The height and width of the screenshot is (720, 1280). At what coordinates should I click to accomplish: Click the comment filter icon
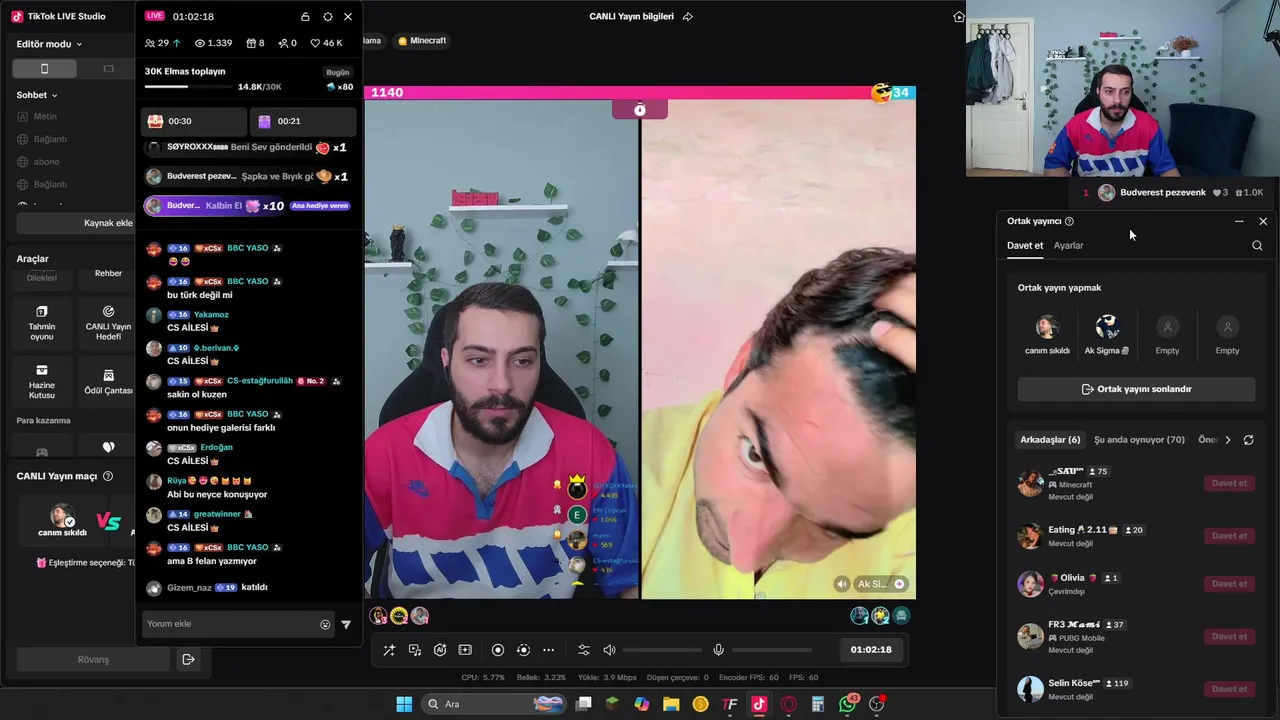[x=346, y=624]
